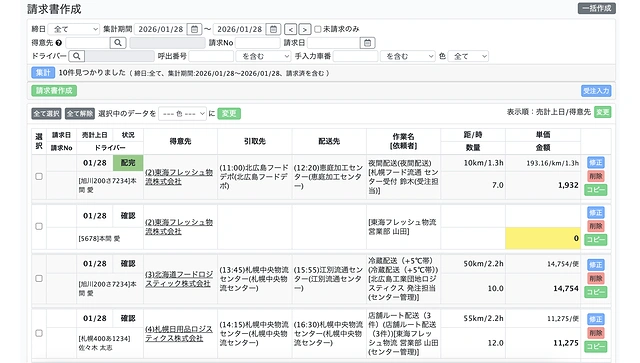Viewport: 640px width, 363px height.
Task: Select the zero-amount 東海フレッシュ row checkbox
Action: pyautogui.click(x=39, y=226)
